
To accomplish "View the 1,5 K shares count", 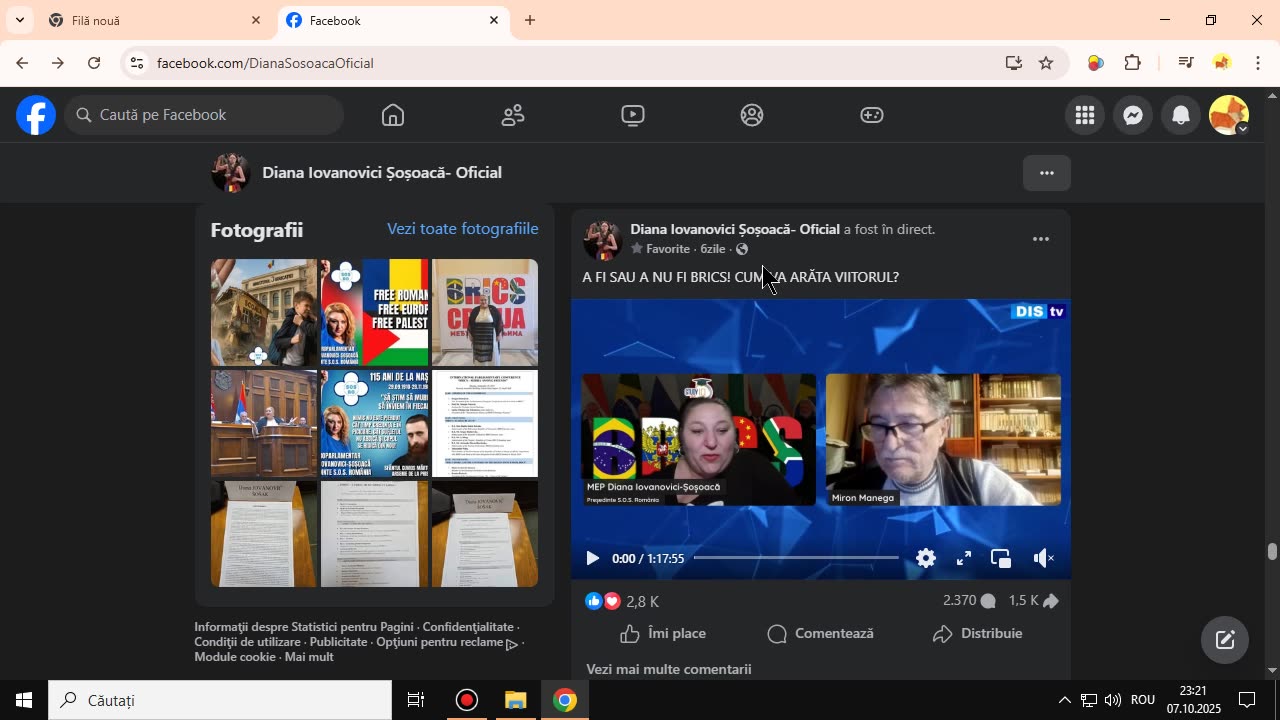I will pos(1033,601).
